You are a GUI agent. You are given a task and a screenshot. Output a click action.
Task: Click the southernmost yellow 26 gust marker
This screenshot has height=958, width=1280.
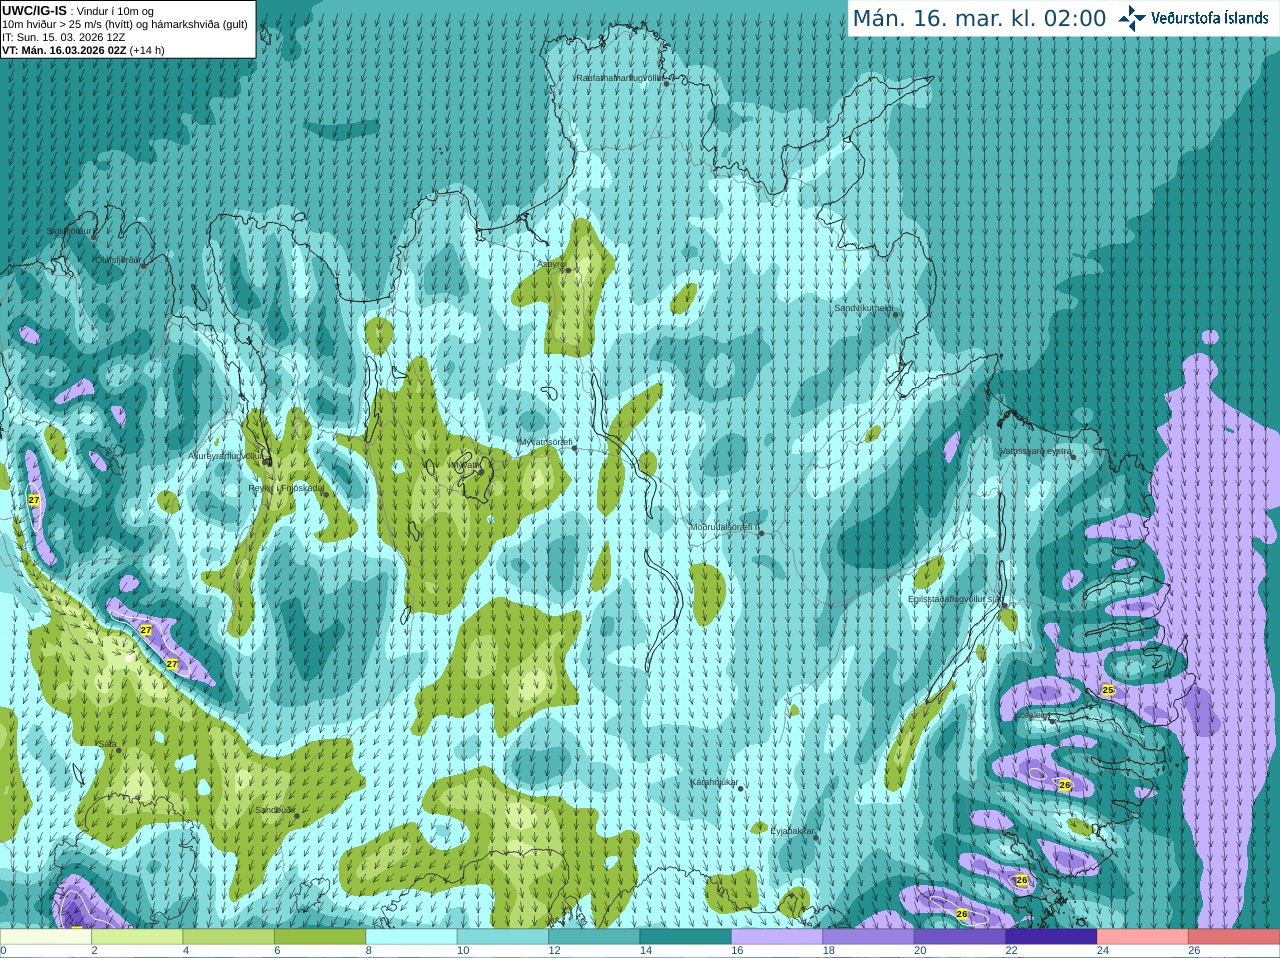(x=962, y=914)
